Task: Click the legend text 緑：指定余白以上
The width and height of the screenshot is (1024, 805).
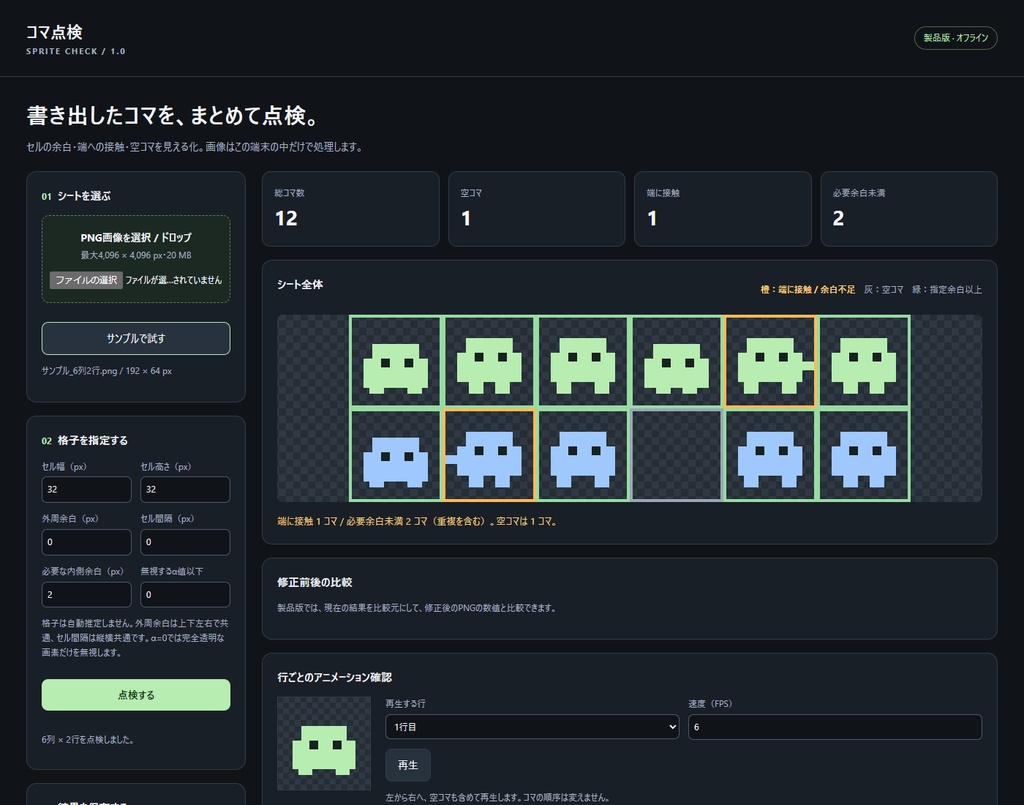Action: tap(947, 289)
